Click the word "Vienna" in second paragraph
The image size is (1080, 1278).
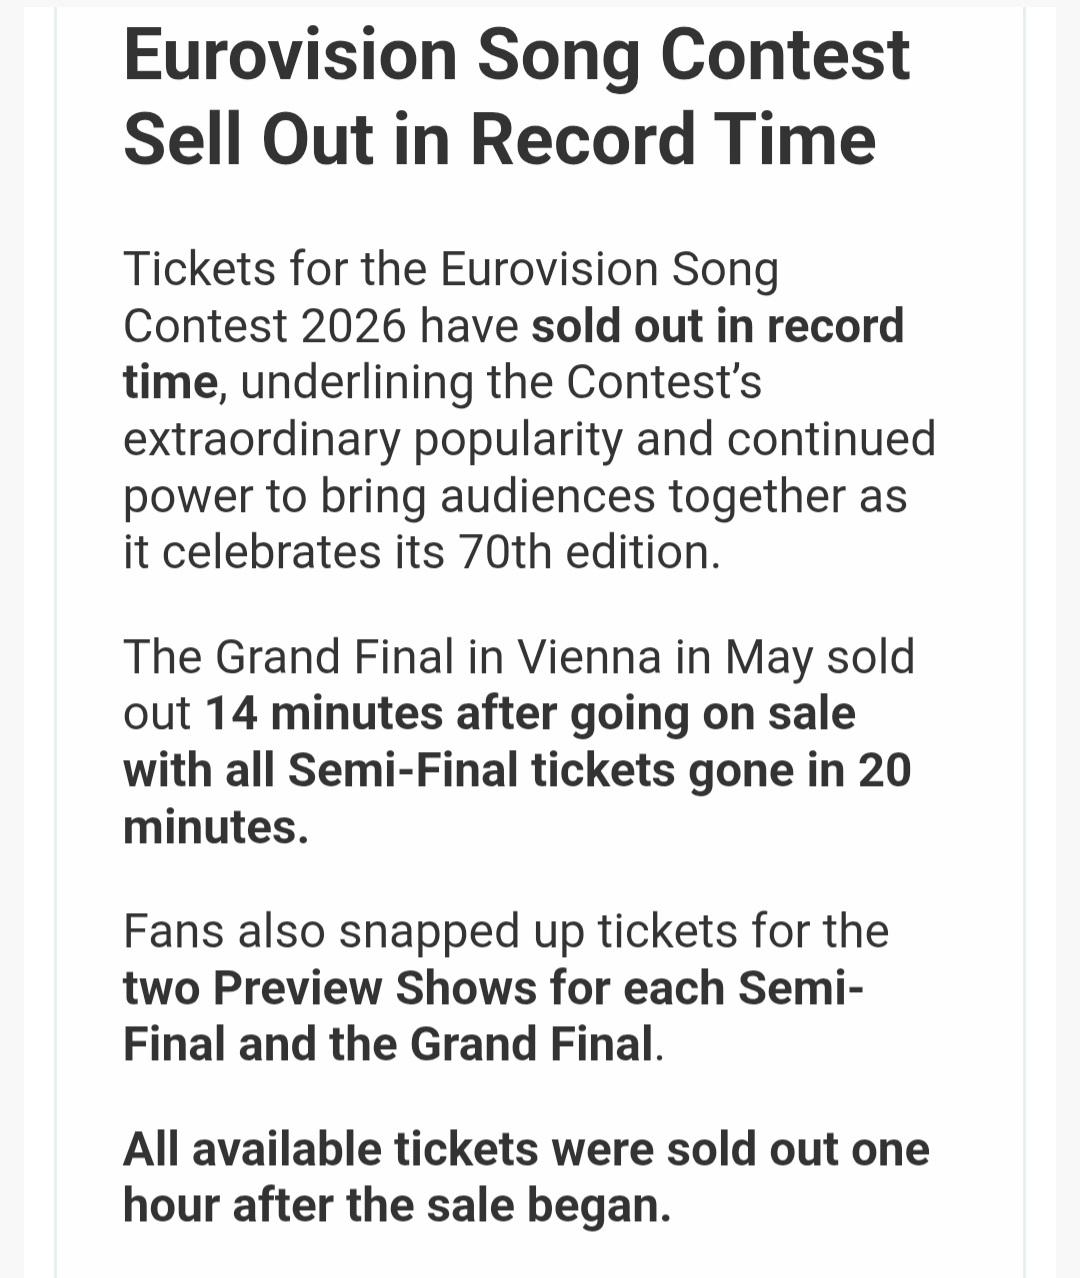pyautogui.click(x=588, y=658)
